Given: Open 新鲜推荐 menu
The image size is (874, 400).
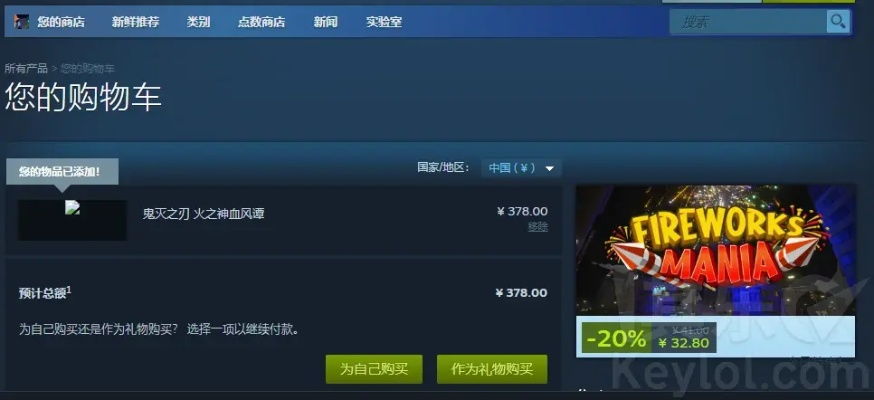Looking at the screenshot, I should [135, 22].
